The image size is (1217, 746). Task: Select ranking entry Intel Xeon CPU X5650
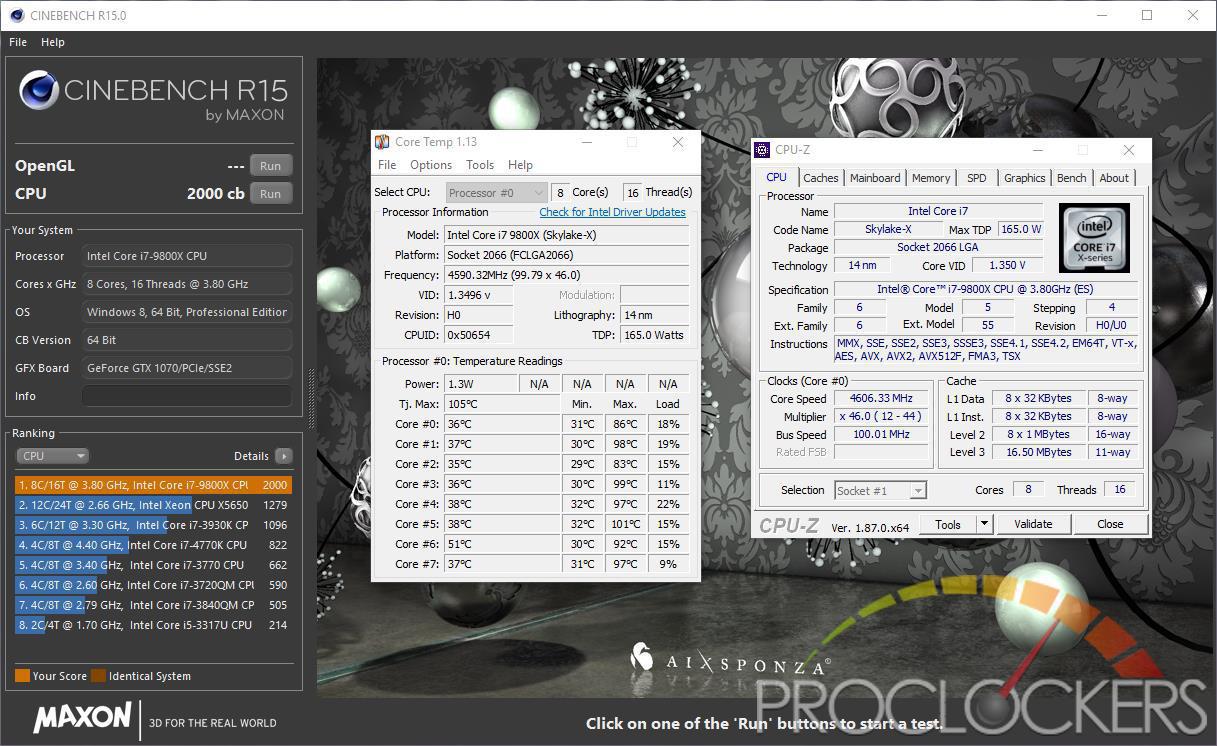(x=152, y=505)
